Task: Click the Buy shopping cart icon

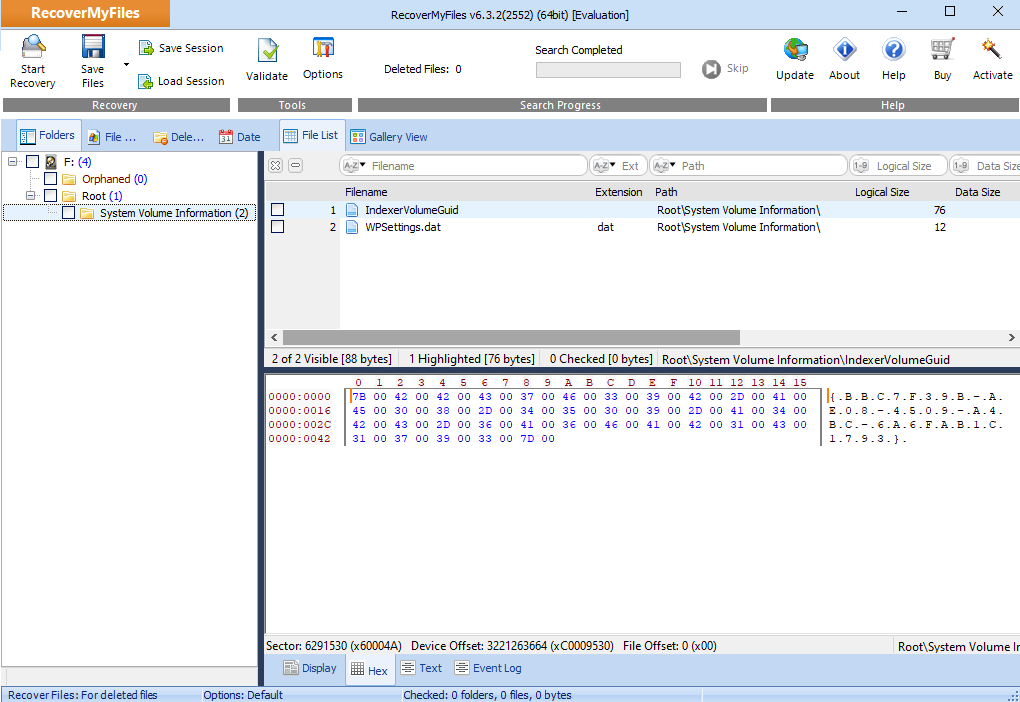Action: point(942,49)
